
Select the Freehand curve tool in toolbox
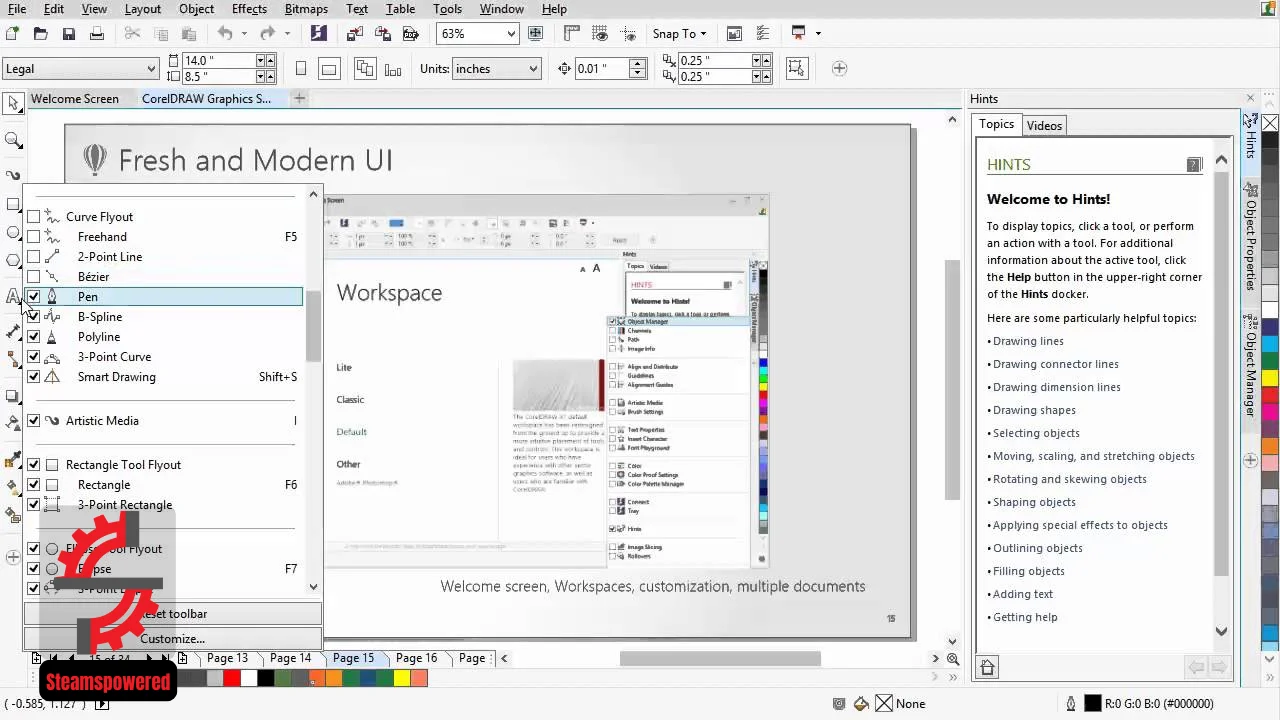tap(13, 175)
